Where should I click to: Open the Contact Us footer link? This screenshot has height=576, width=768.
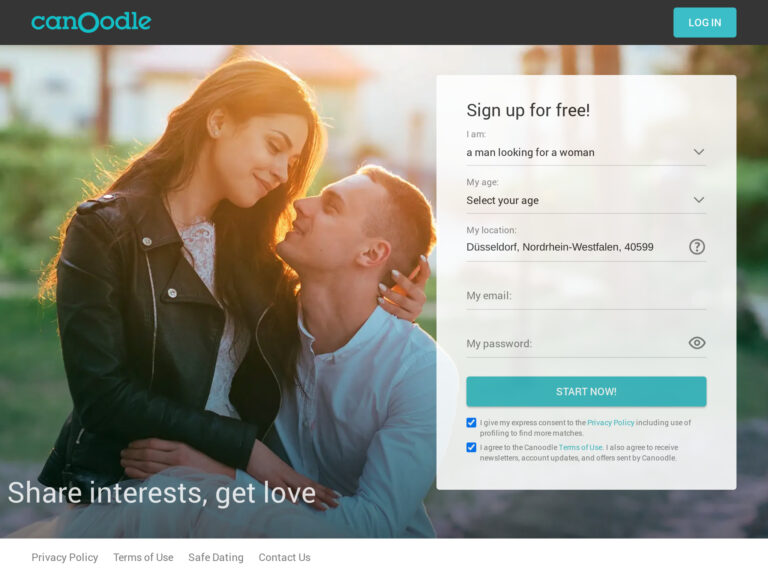point(284,557)
